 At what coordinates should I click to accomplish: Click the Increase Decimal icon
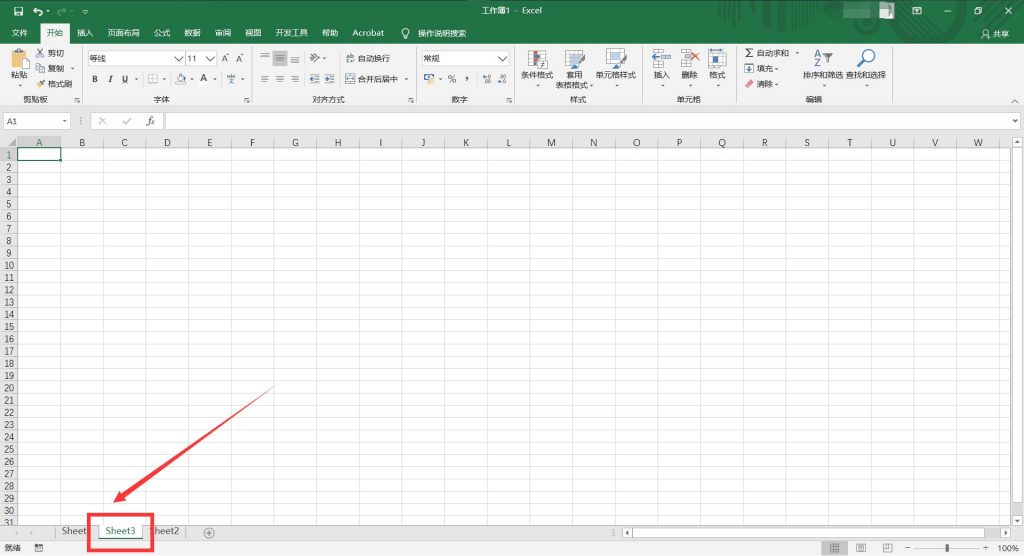coord(487,79)
